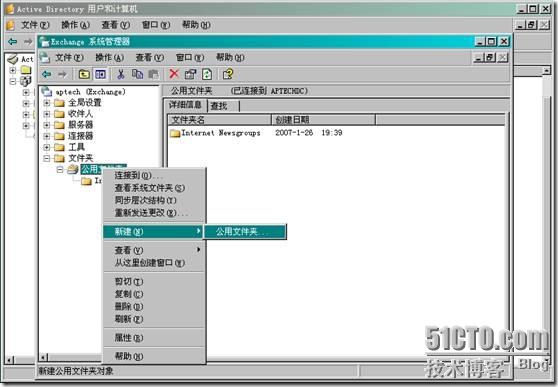Select 服务器 folder in tree

80,125
